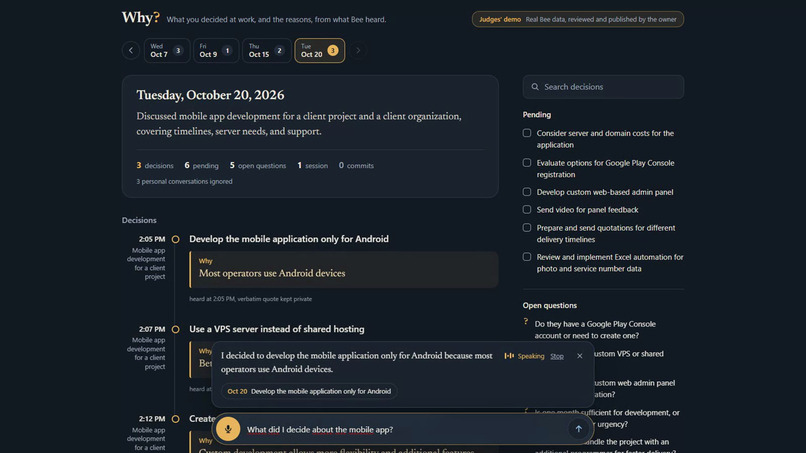Click the 2:07 PM timeline marker dot

175,329
